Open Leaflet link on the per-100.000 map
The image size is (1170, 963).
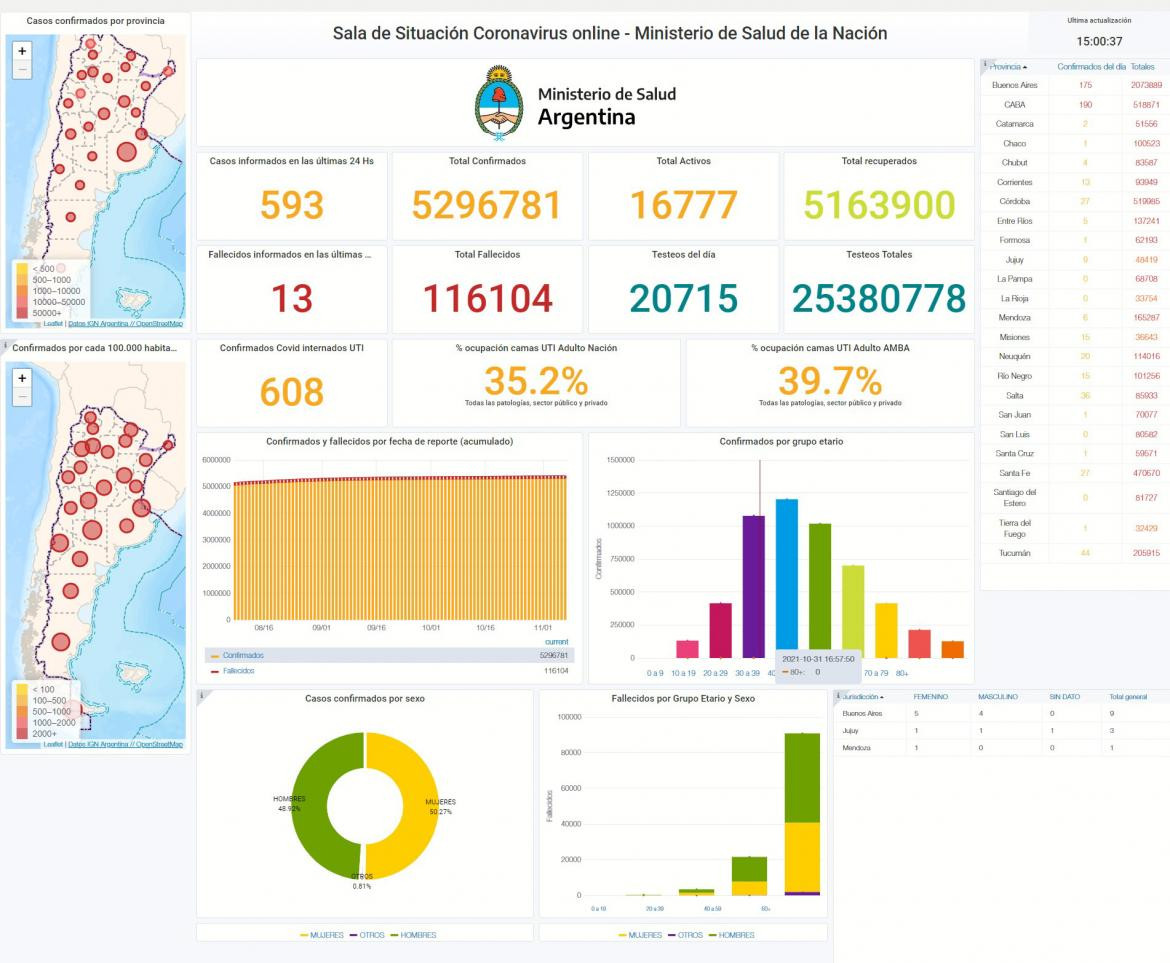click(53, 744)
